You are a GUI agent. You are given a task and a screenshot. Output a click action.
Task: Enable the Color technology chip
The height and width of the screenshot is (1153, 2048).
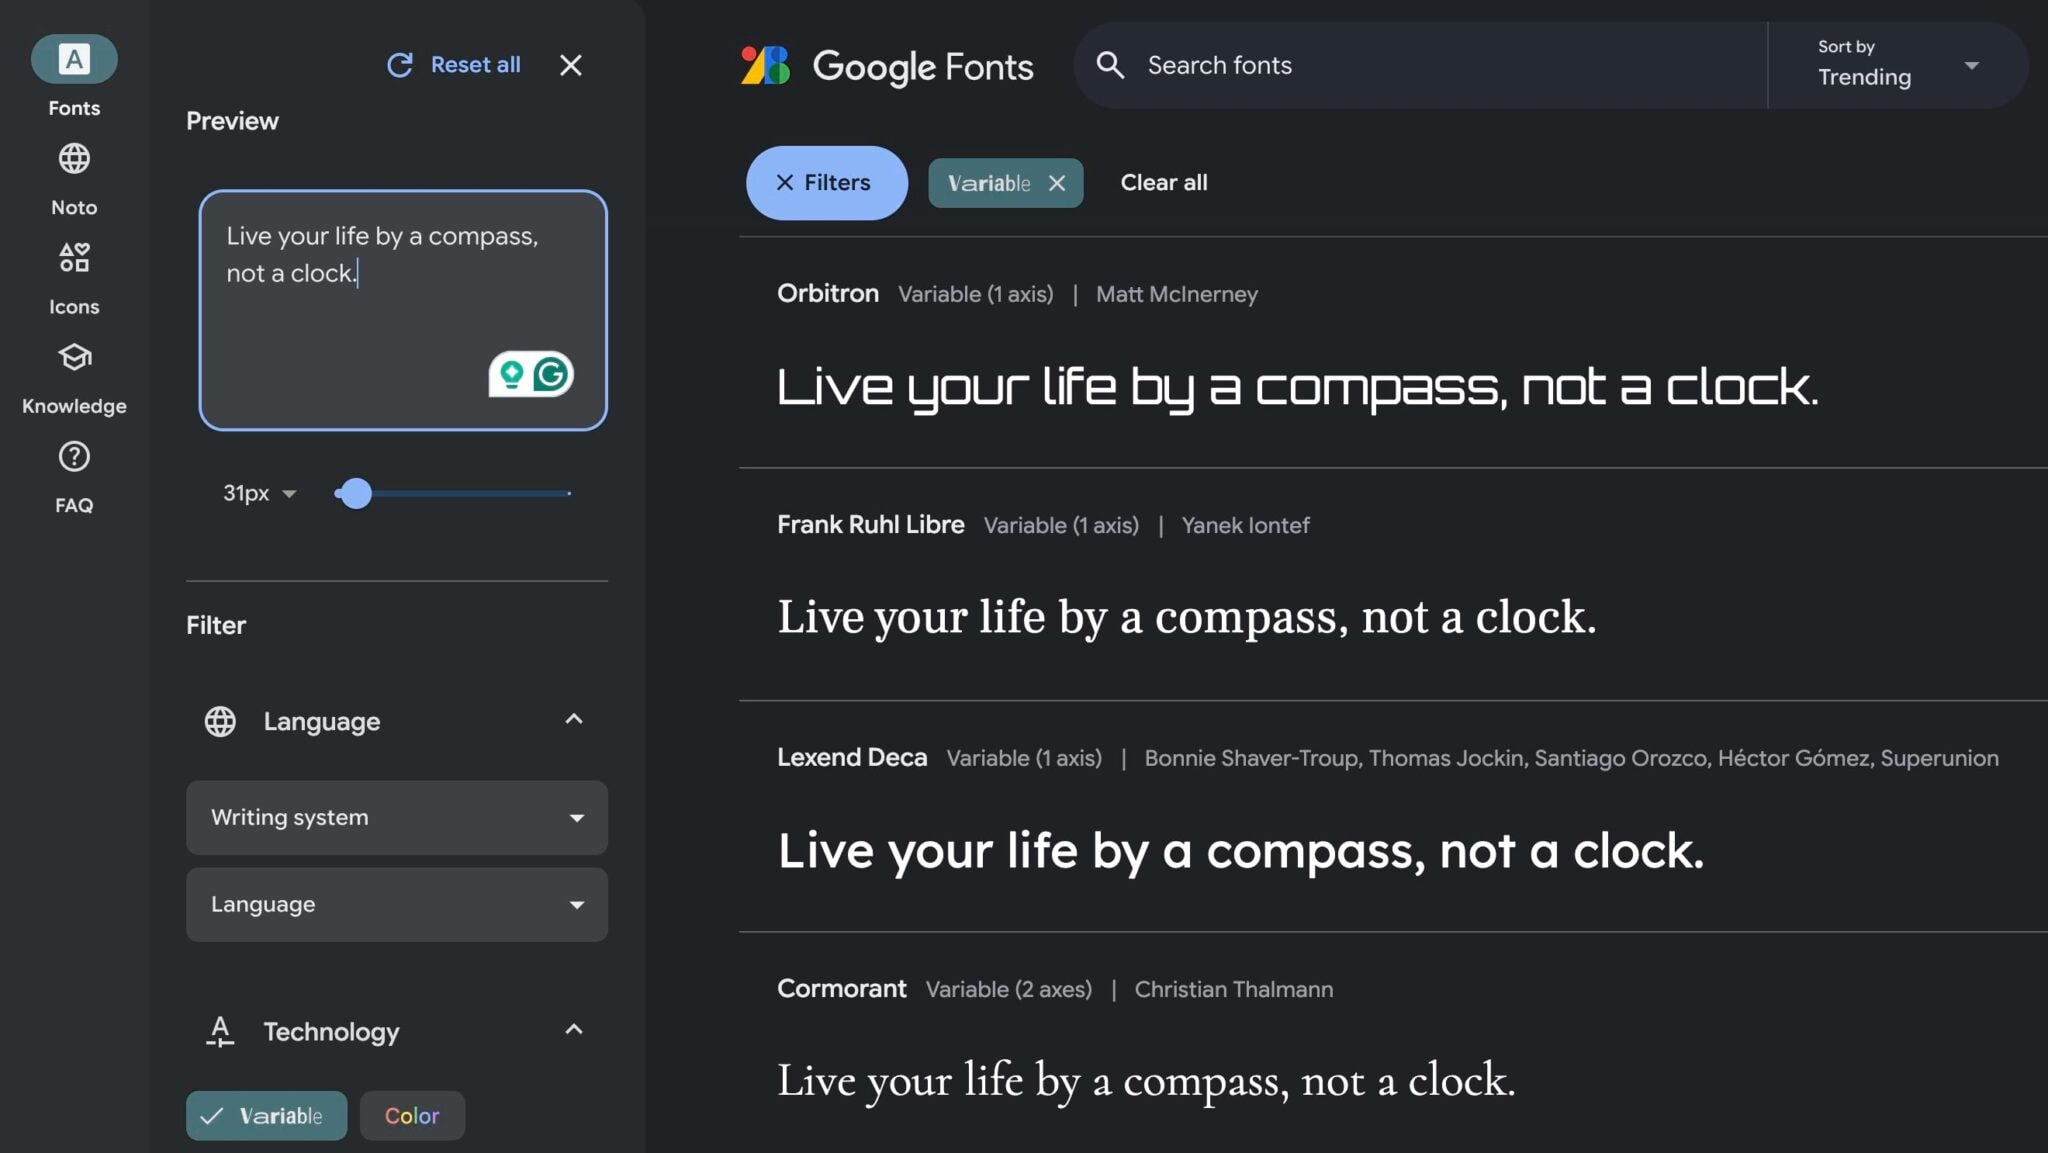pos(412,1115)
